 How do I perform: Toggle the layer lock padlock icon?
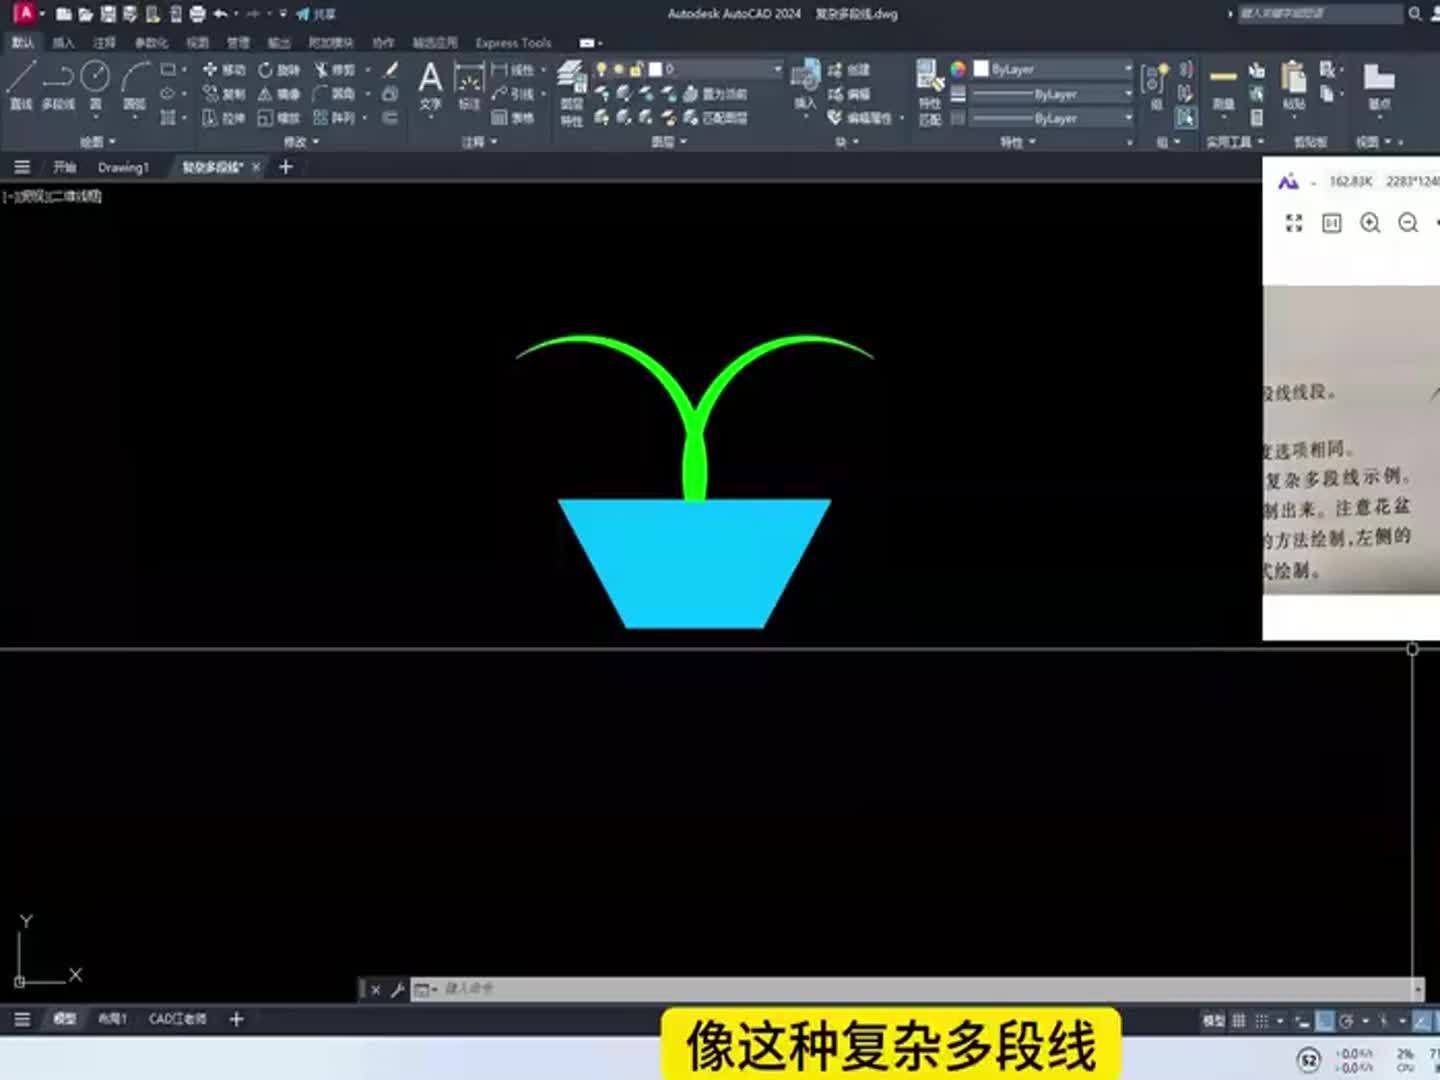638,67
